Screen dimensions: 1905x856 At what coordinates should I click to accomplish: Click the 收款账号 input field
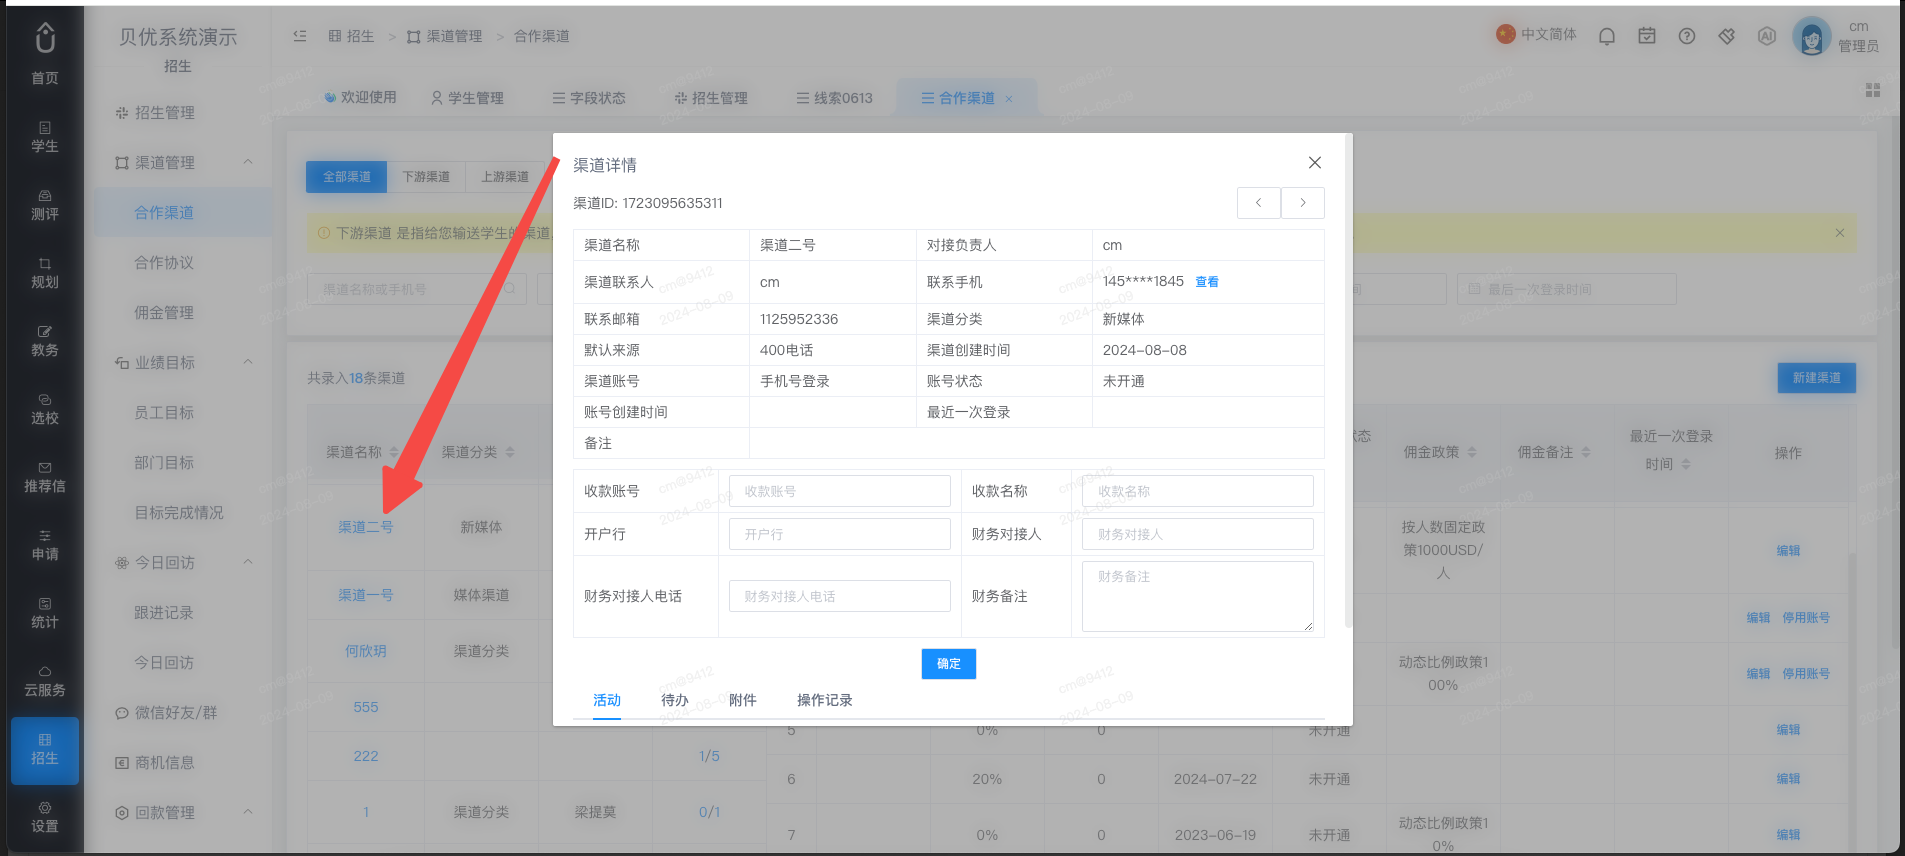(x=840, y=491)
